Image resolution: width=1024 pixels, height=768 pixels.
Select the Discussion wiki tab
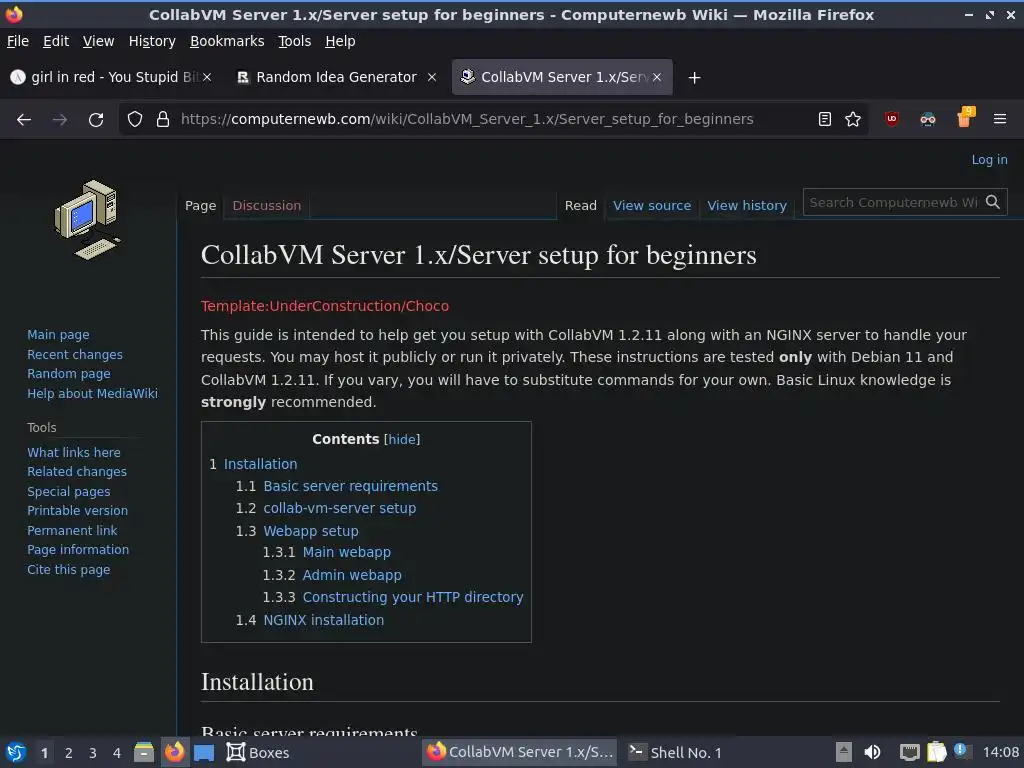click(x=266, y=206)
